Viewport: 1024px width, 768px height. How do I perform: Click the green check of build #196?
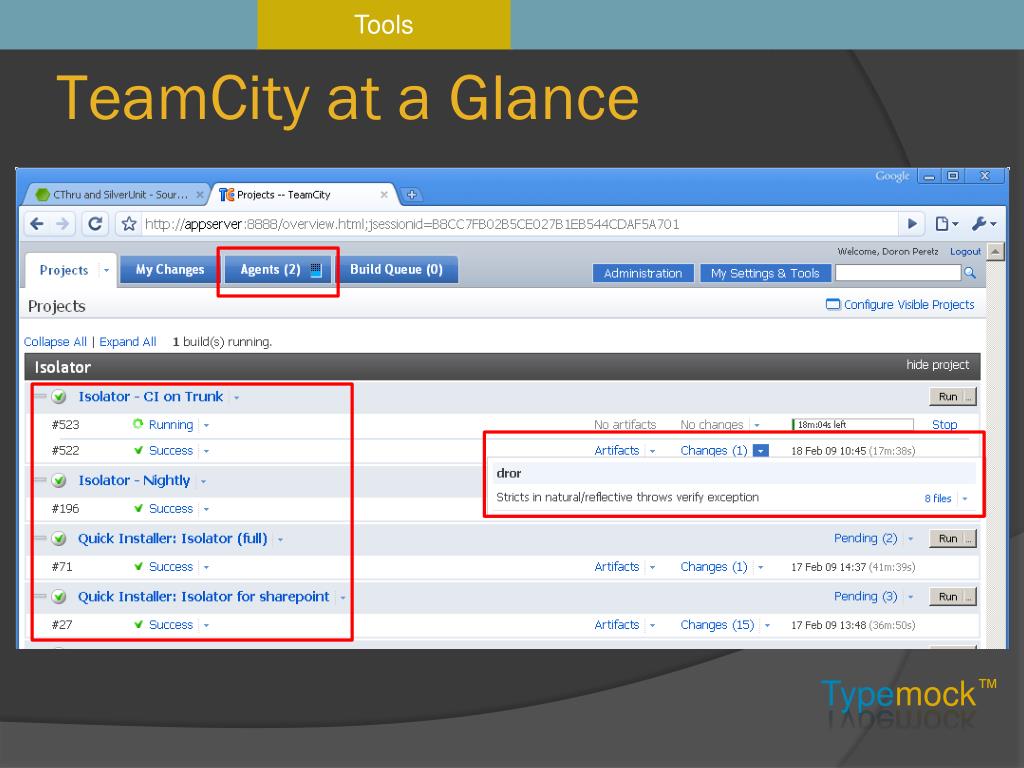coord(138,508)
